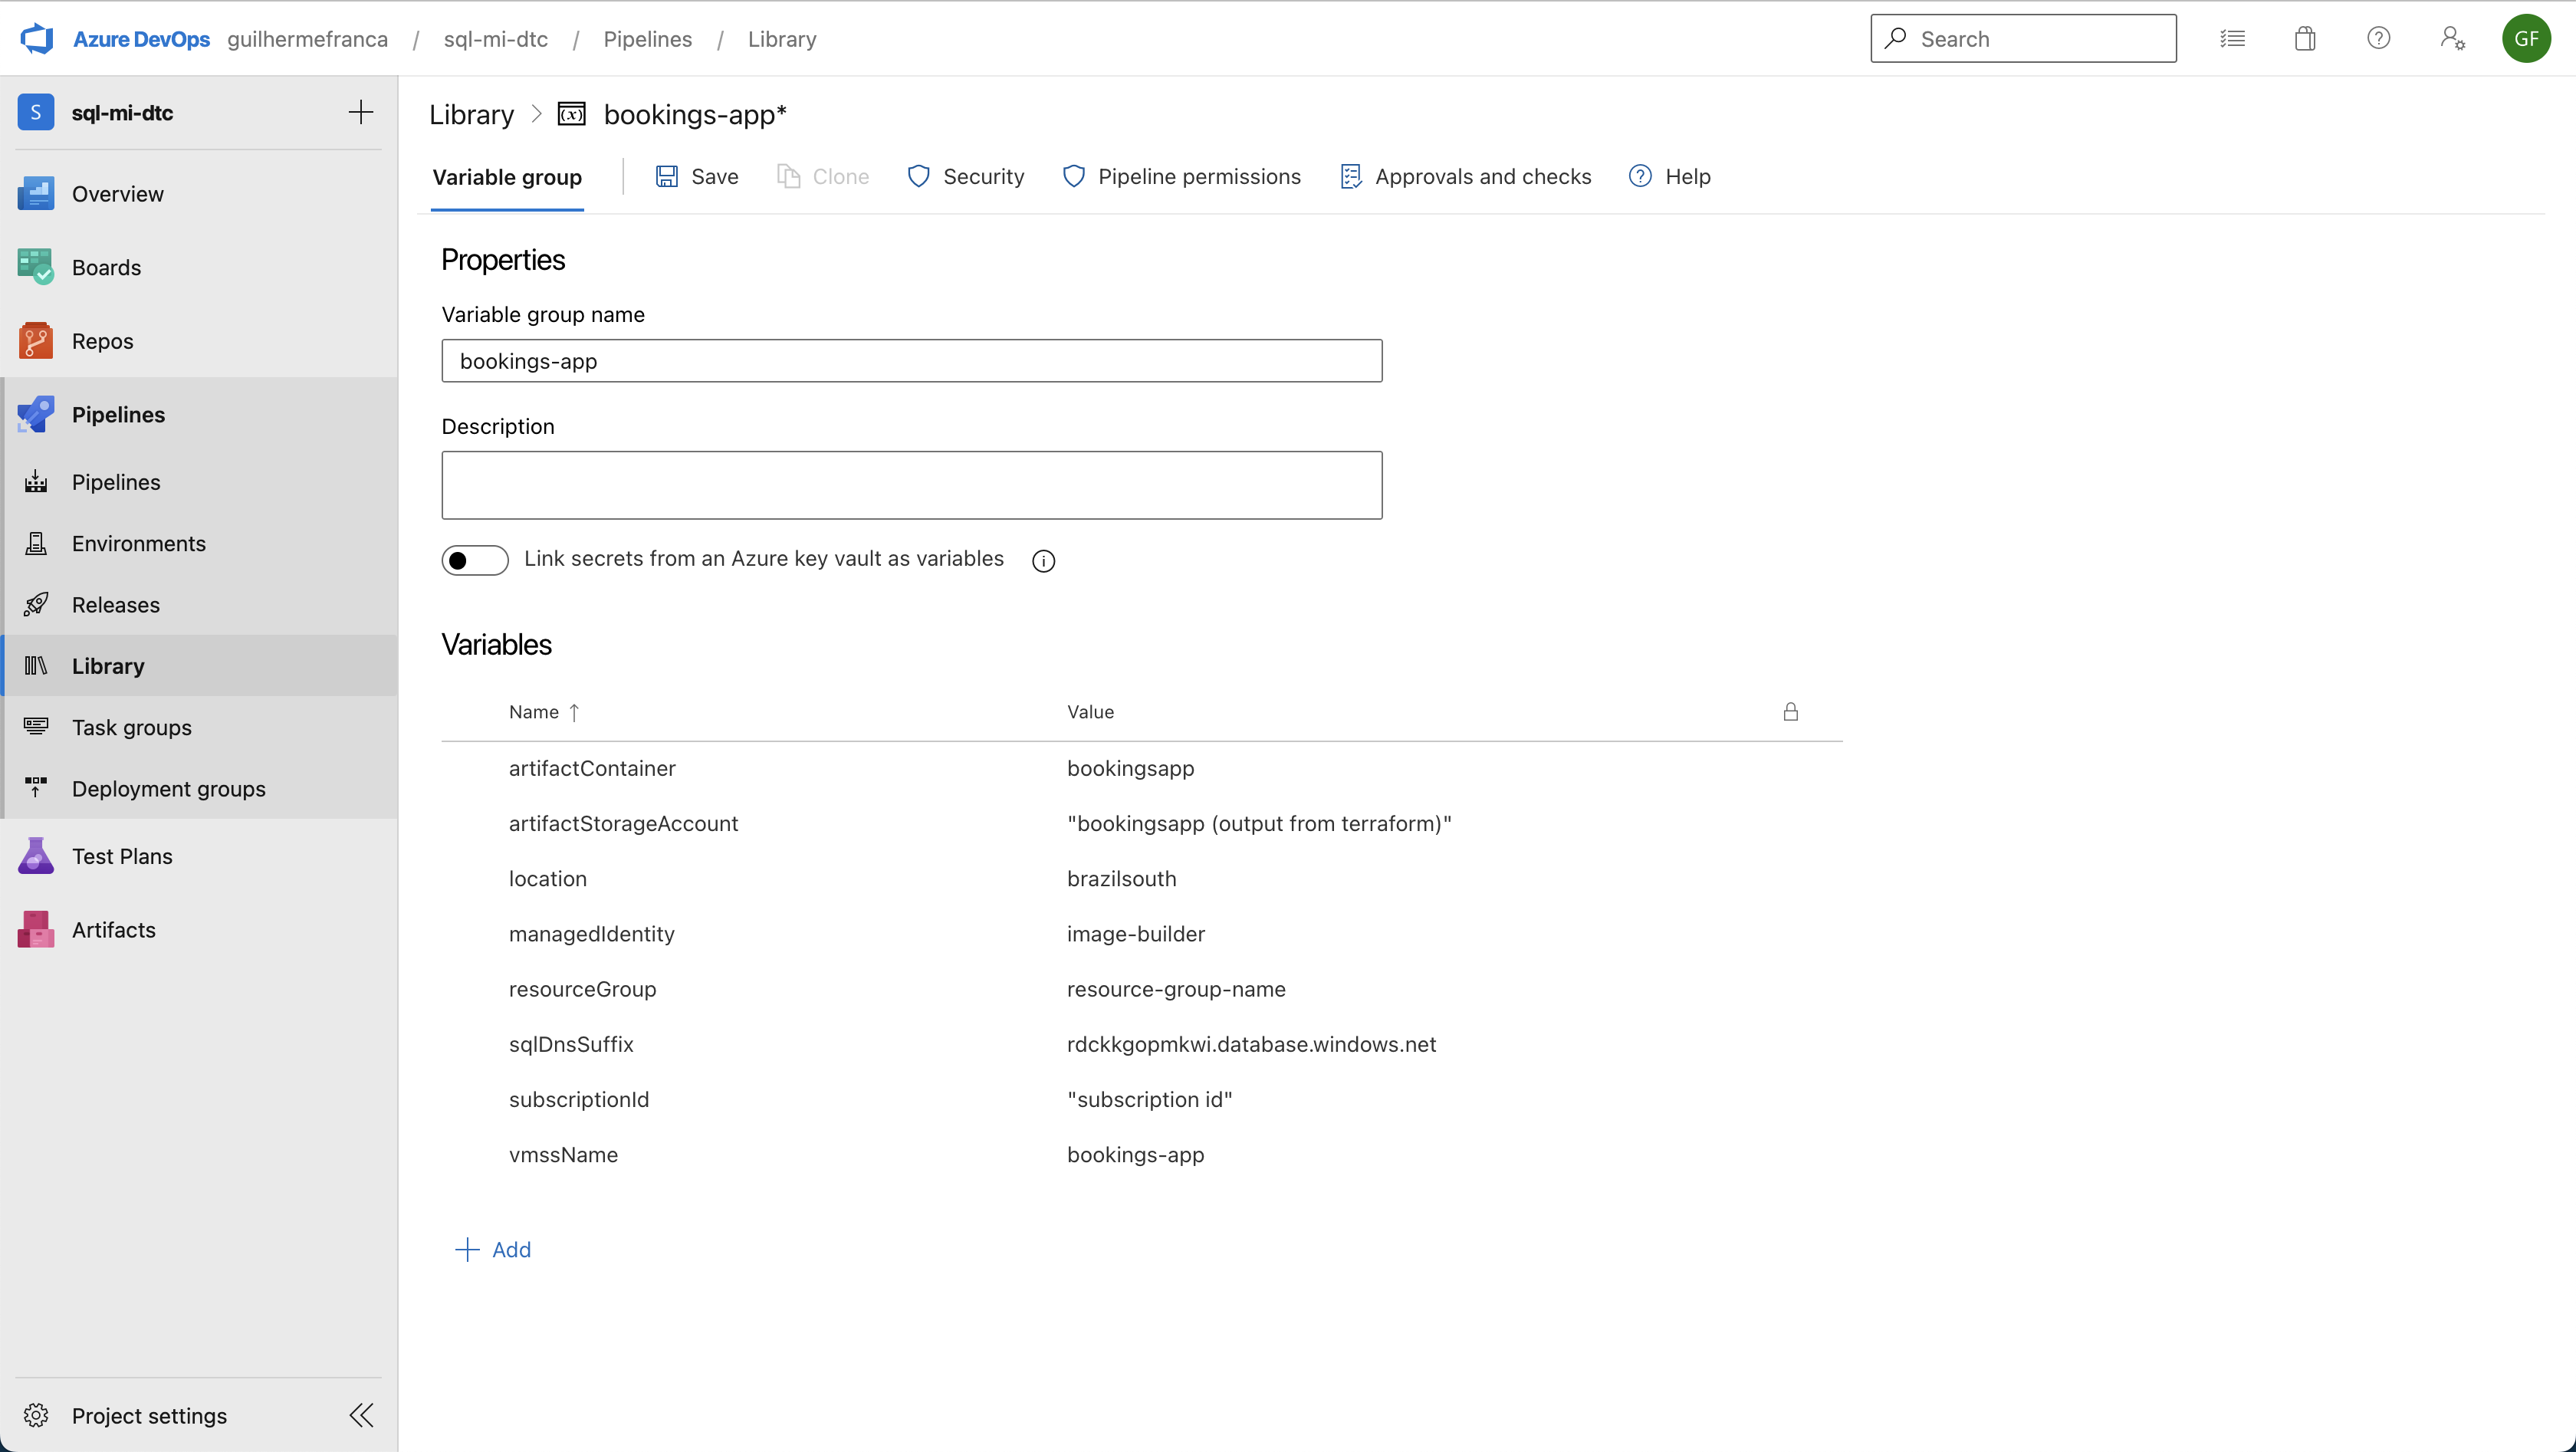Open Project settings gear
The height and width of the screenshot is (1452, 2576).
point(37,1415)
